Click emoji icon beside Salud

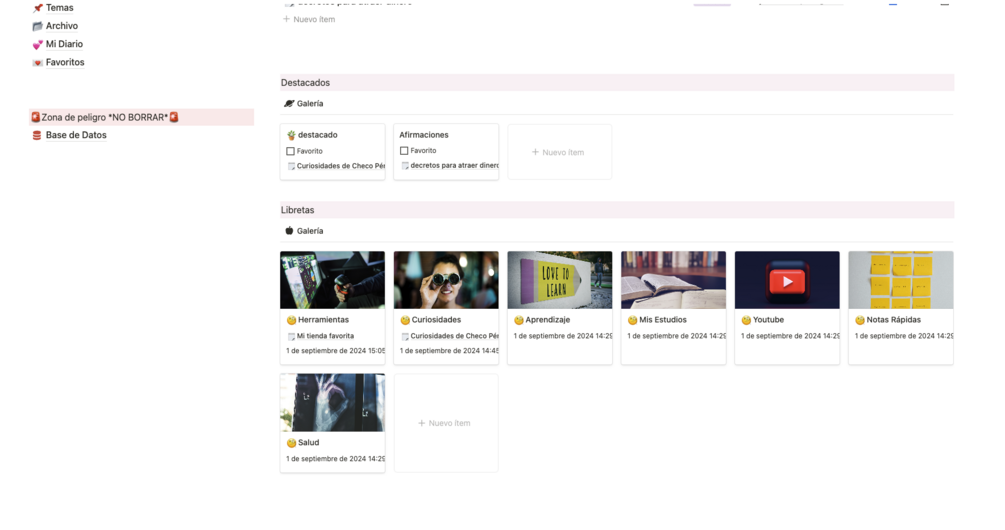click(x=291, y=443)
